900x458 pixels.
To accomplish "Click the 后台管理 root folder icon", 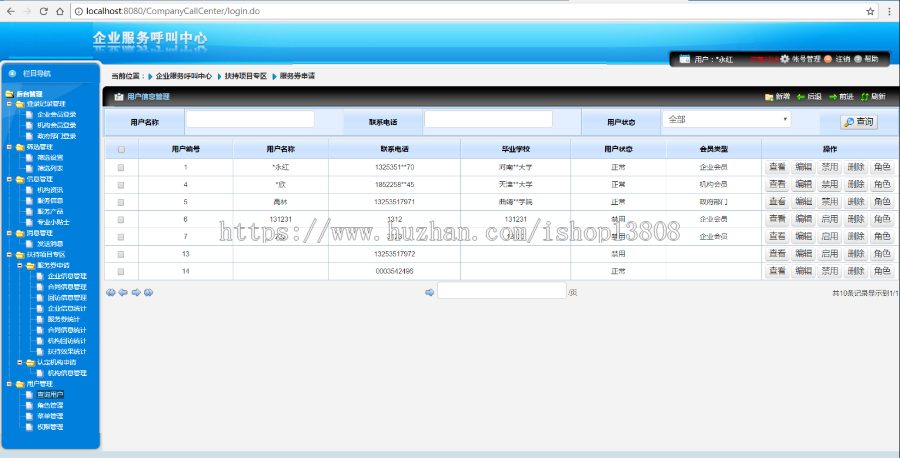I will [x=9, y=94].
